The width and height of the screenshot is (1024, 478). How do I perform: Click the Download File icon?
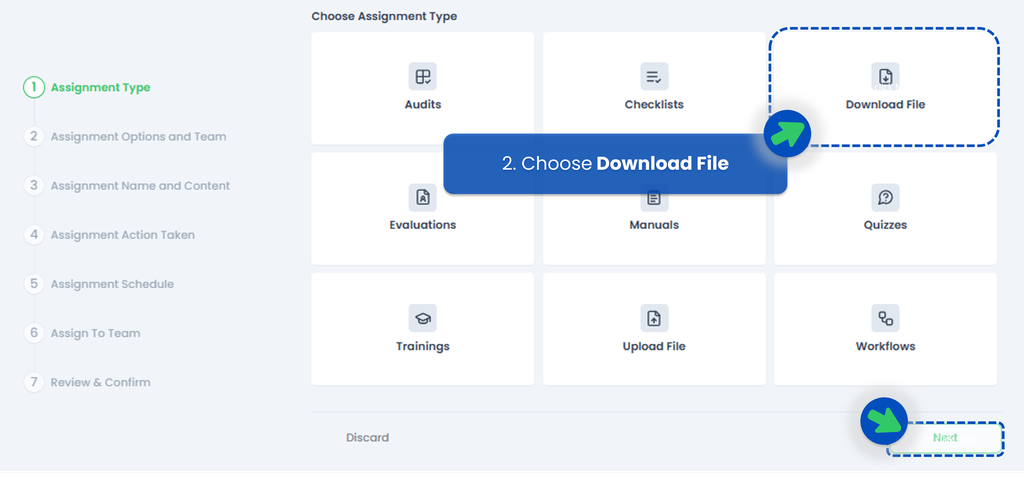click(885, 77)
